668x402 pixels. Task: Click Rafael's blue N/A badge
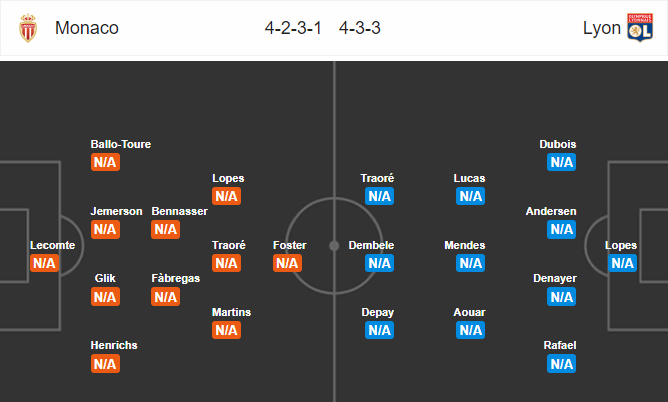(x=561, y=364)
